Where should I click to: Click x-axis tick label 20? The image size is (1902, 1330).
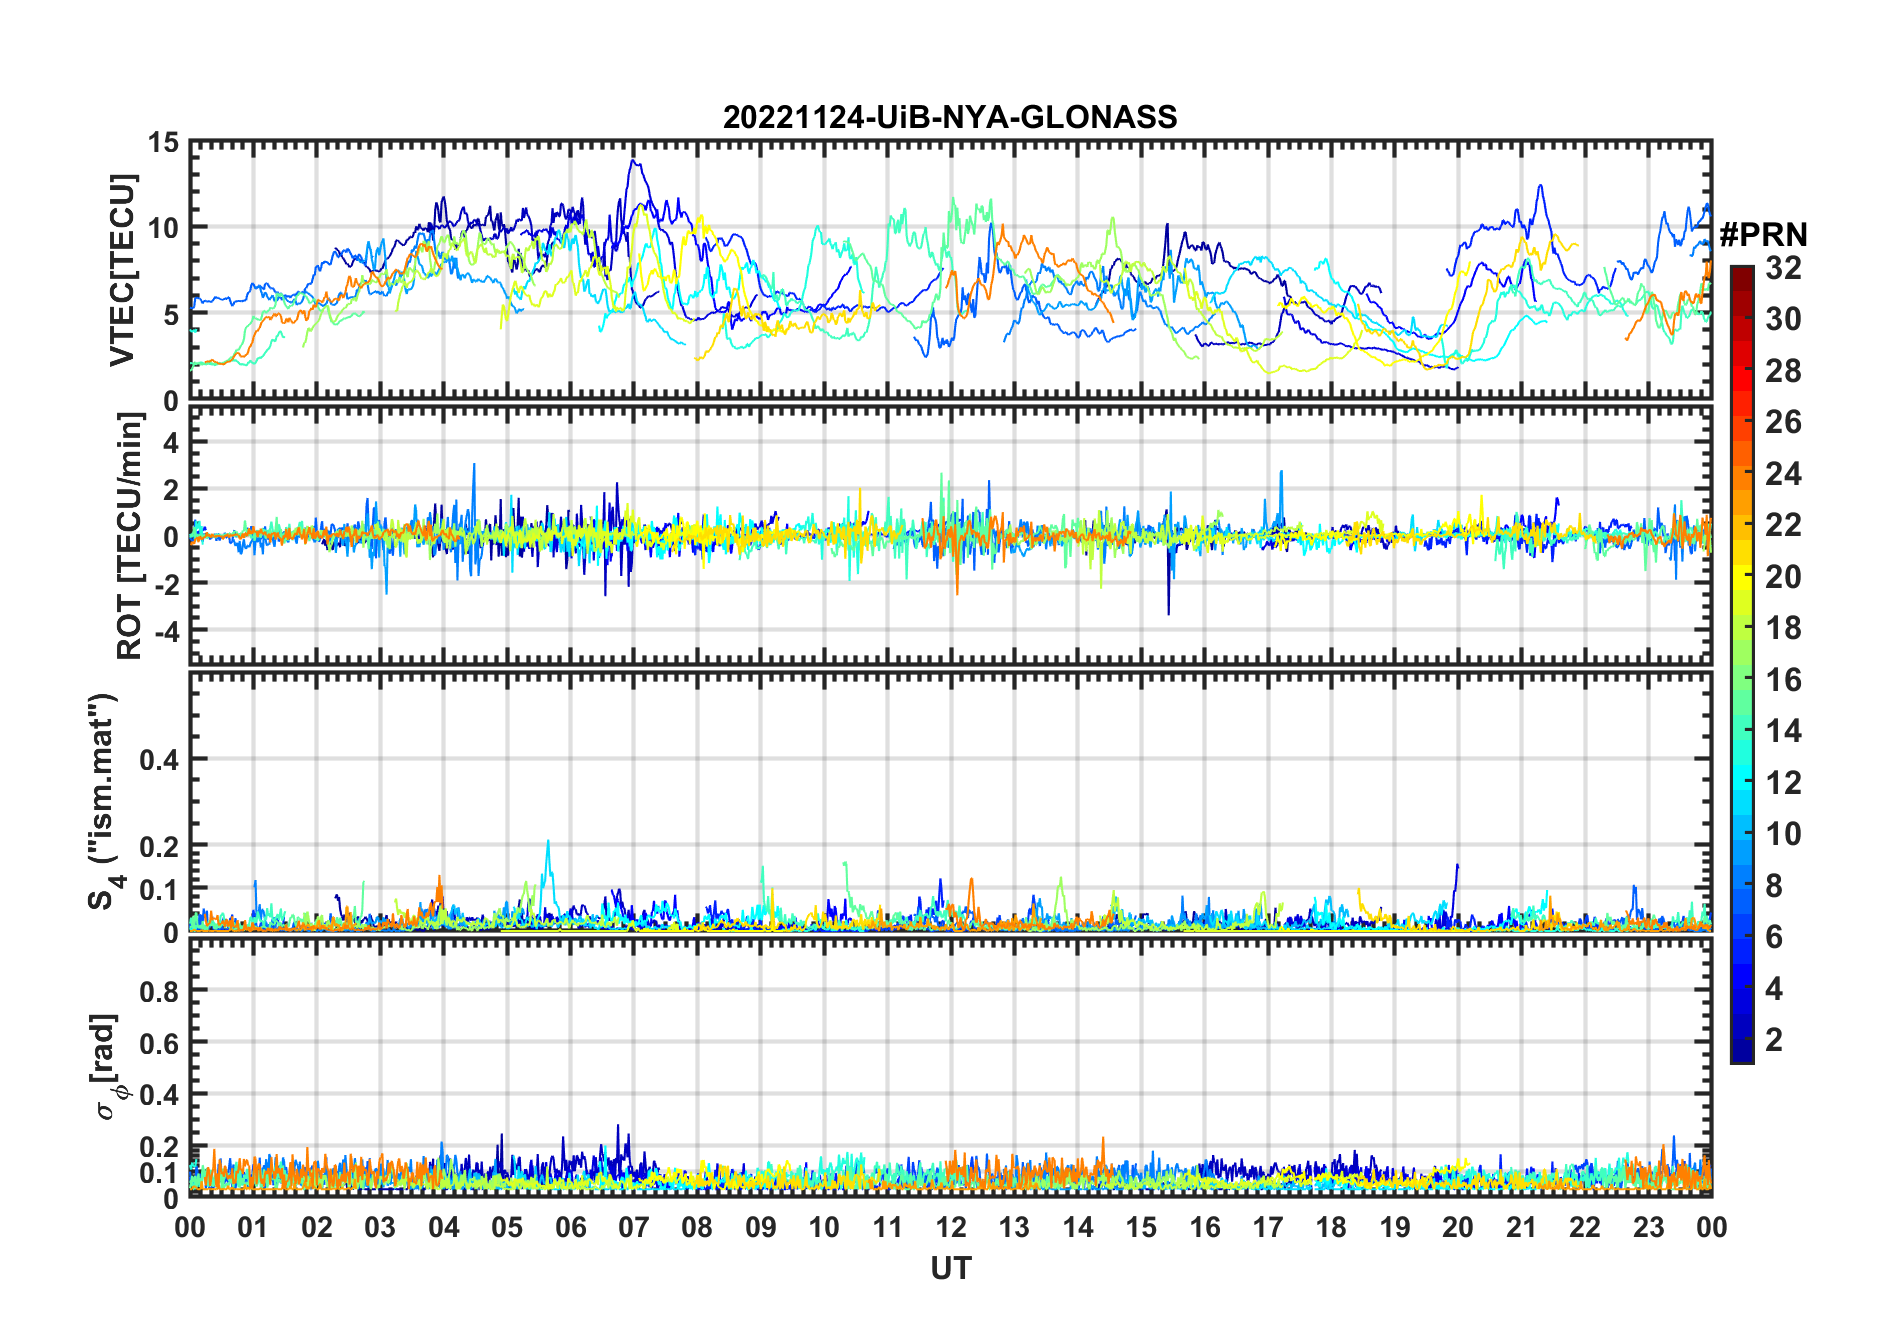tap(1458, 1227)
